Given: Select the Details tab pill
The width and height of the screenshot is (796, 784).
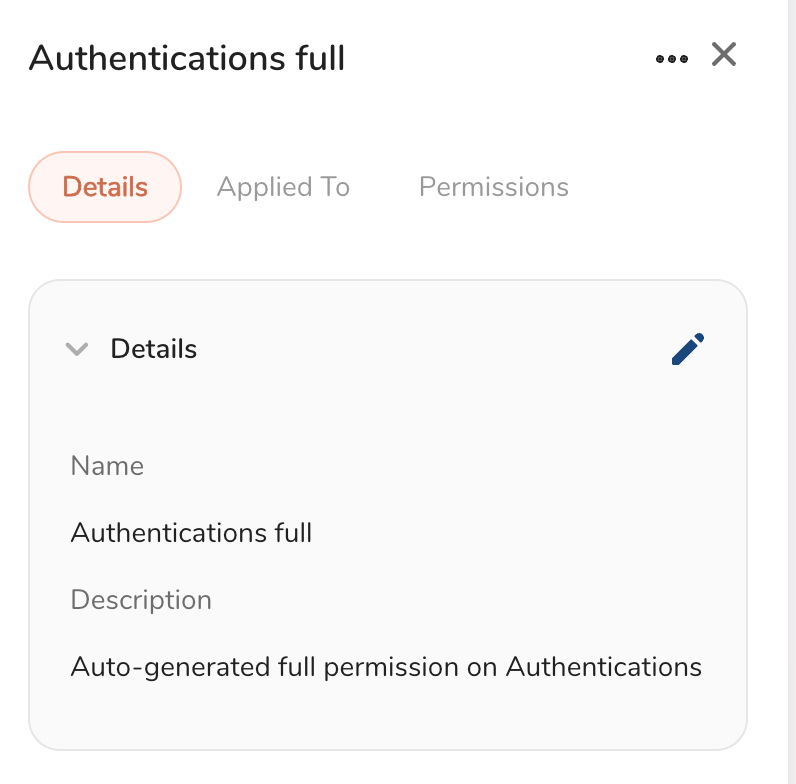Looking at the screenshot, I should (x=105, y=187).
